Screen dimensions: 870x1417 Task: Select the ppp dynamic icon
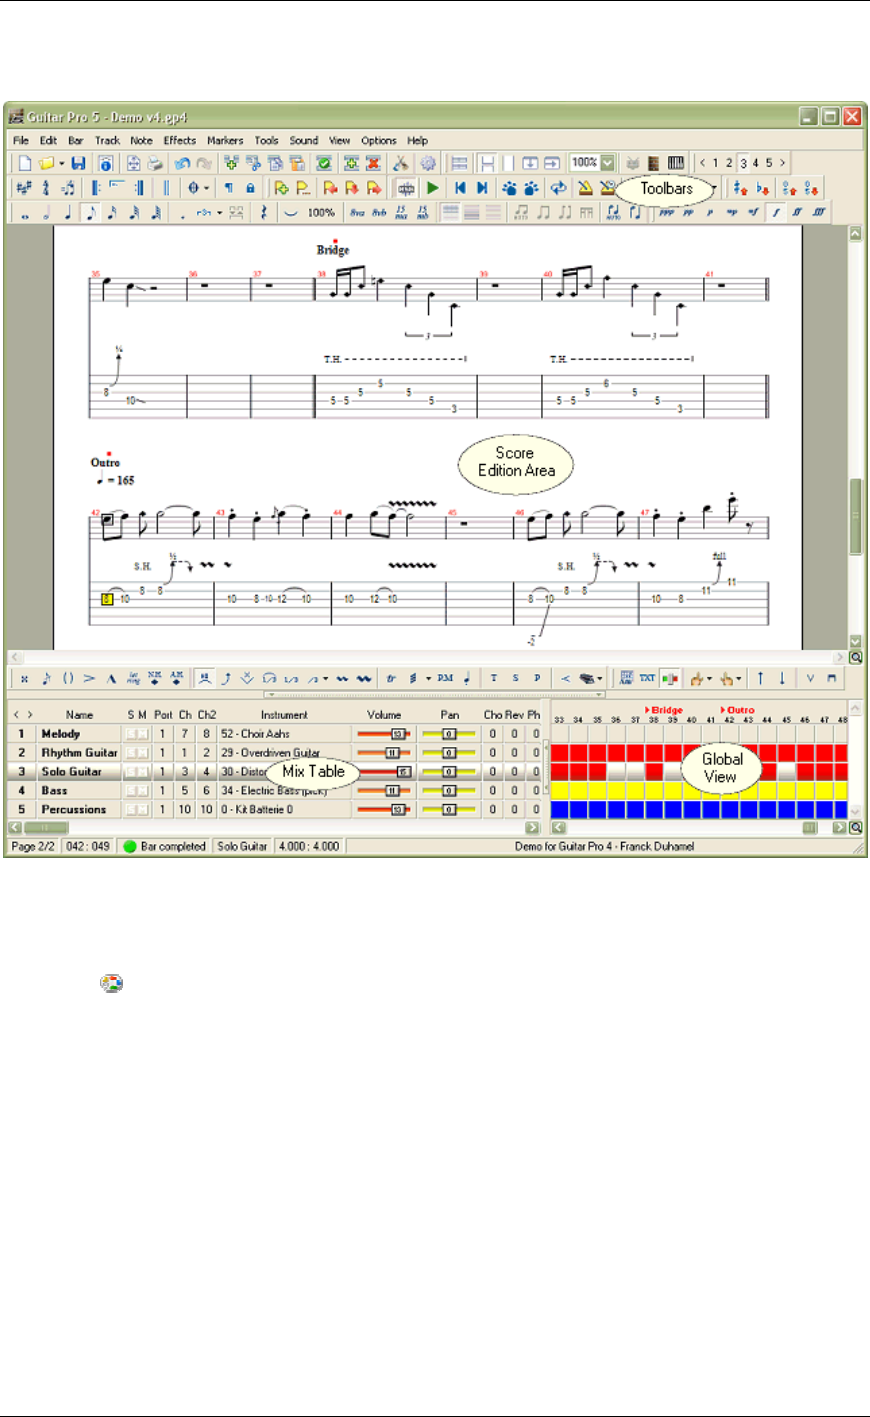[666, 212]
